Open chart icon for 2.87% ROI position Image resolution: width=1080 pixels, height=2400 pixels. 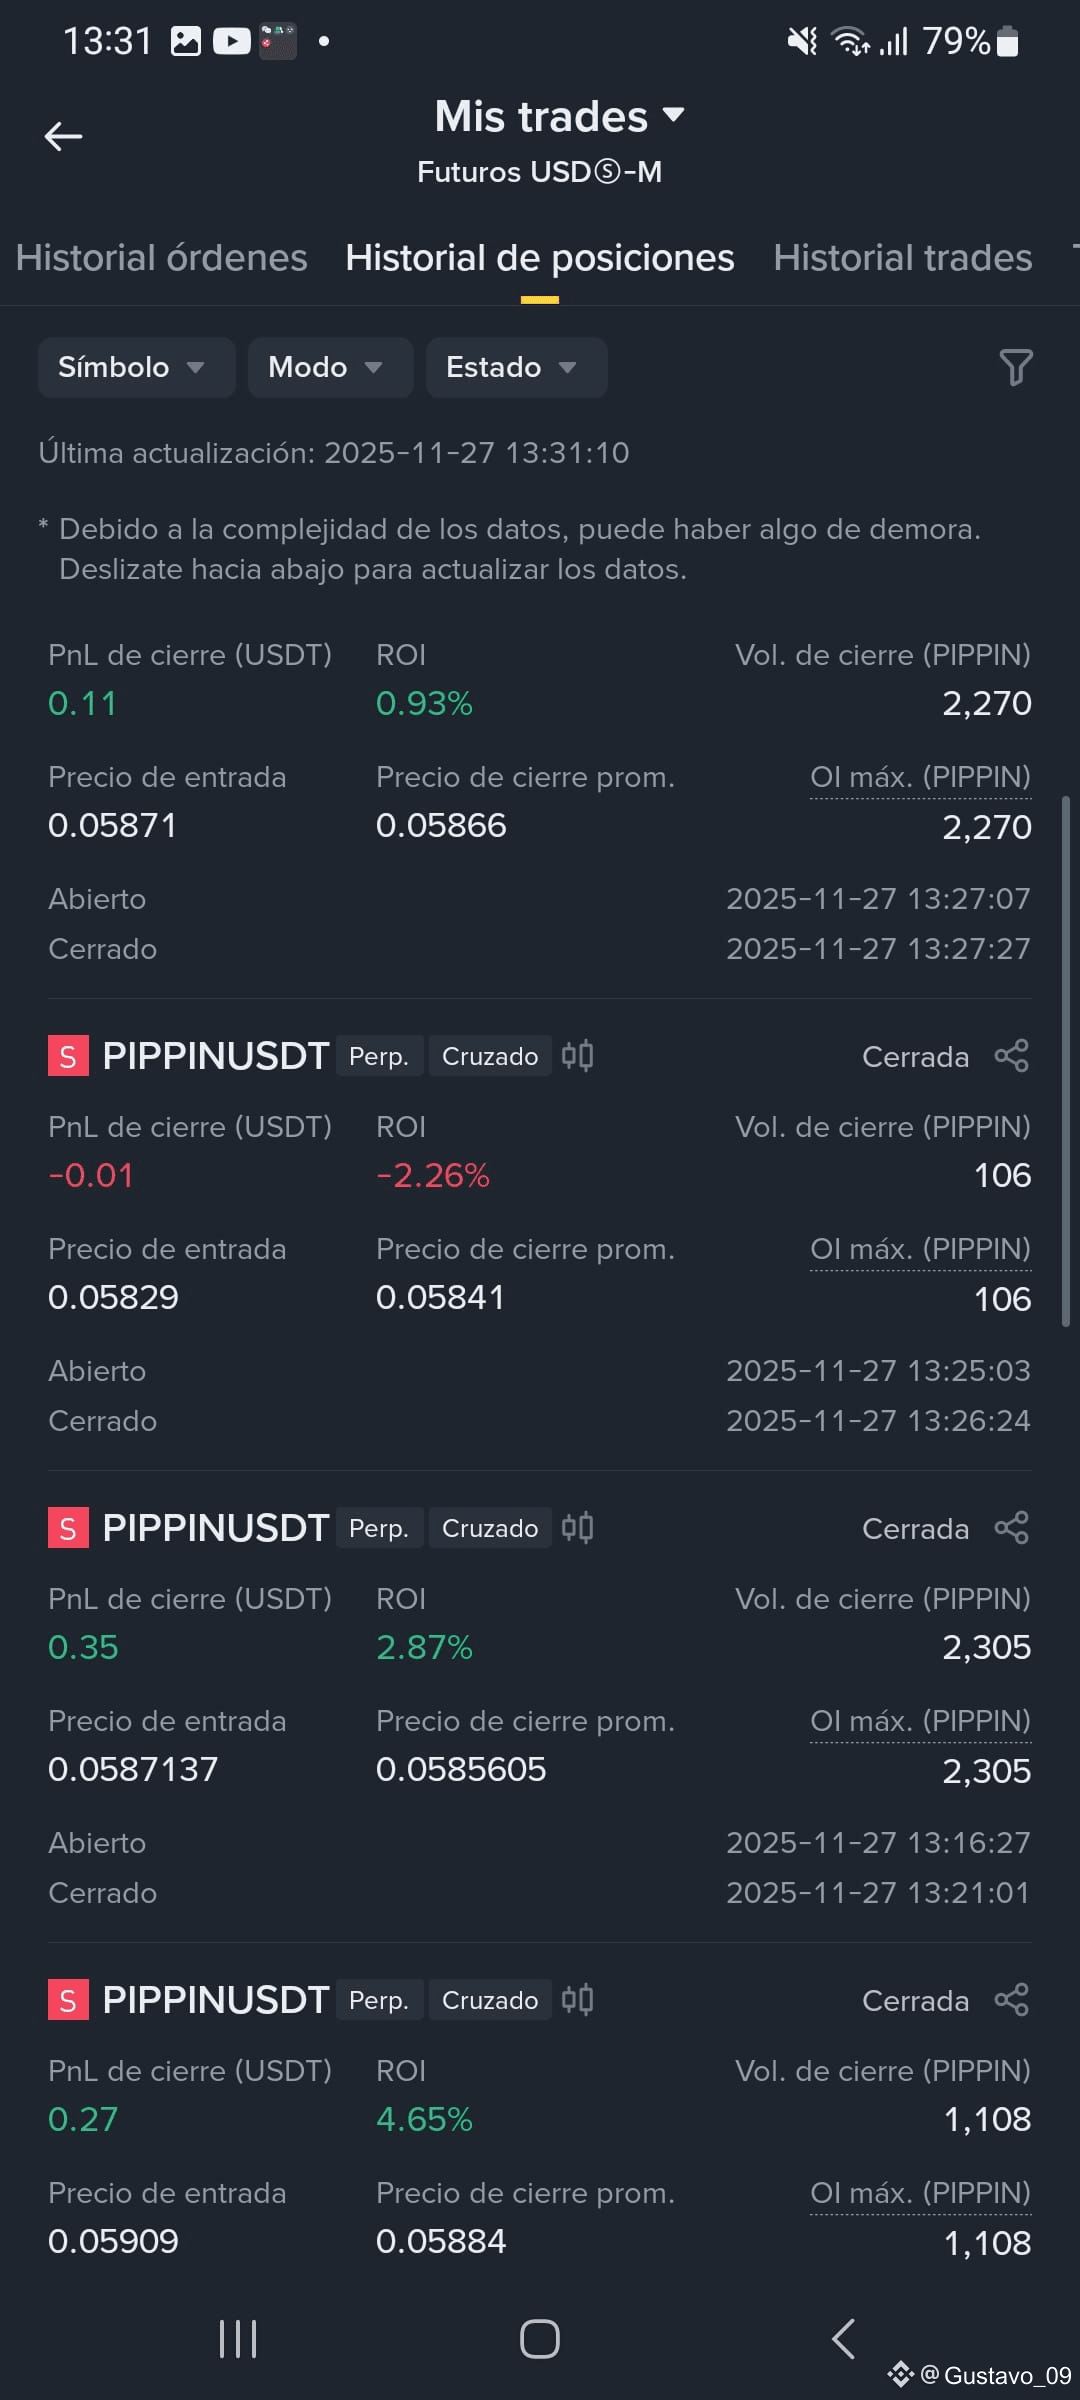click(578, 1528)
